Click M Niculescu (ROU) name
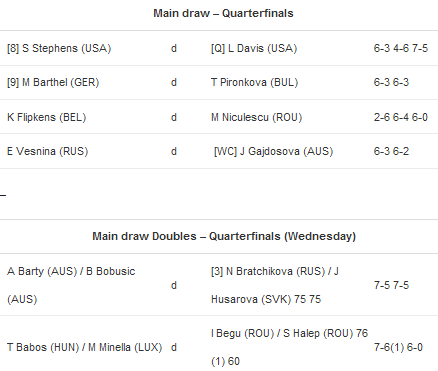 (x=257, y=117)
